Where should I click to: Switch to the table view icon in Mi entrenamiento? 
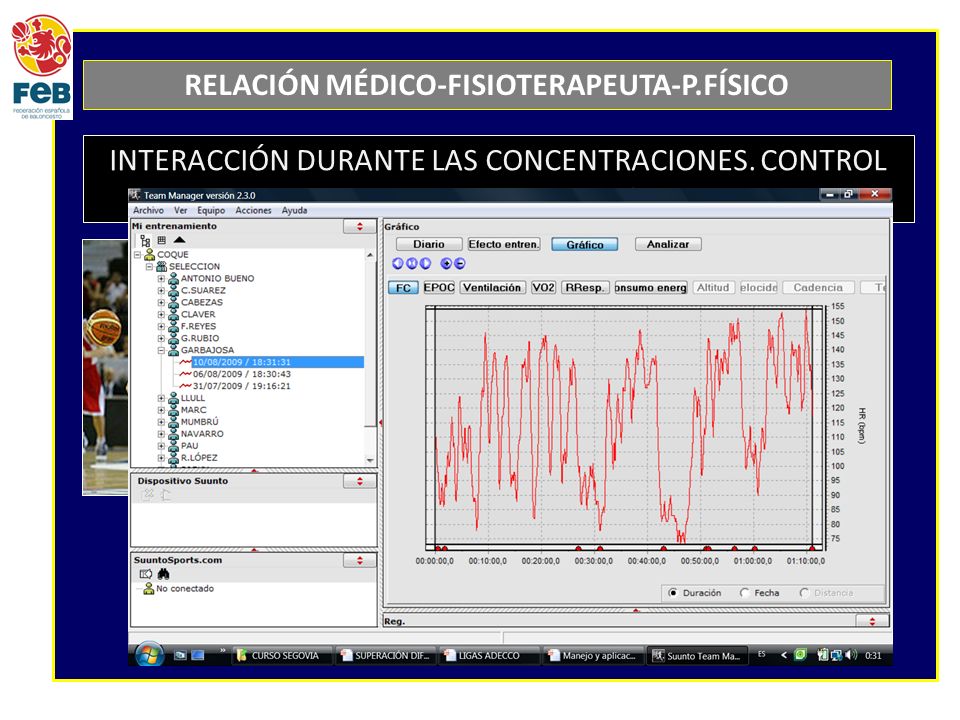point(162,241)
